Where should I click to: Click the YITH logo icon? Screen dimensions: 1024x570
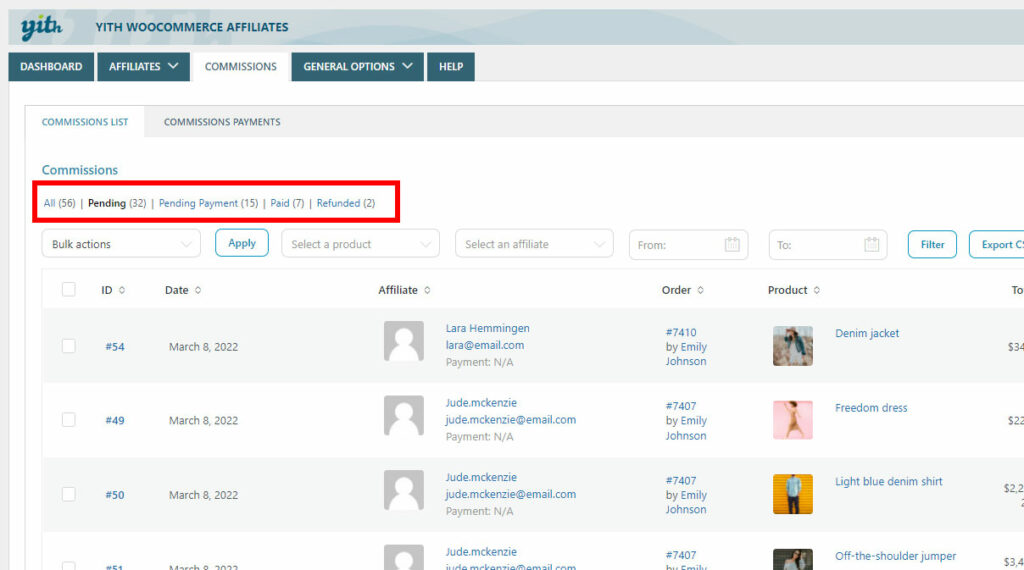[42, 27]
